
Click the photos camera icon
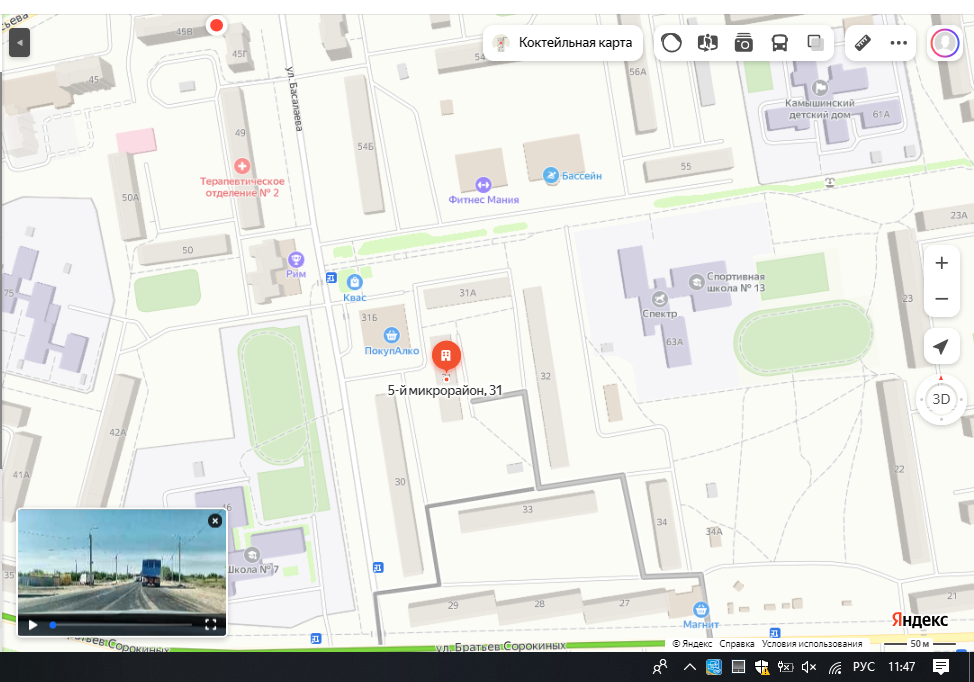(x=743, y=43)
